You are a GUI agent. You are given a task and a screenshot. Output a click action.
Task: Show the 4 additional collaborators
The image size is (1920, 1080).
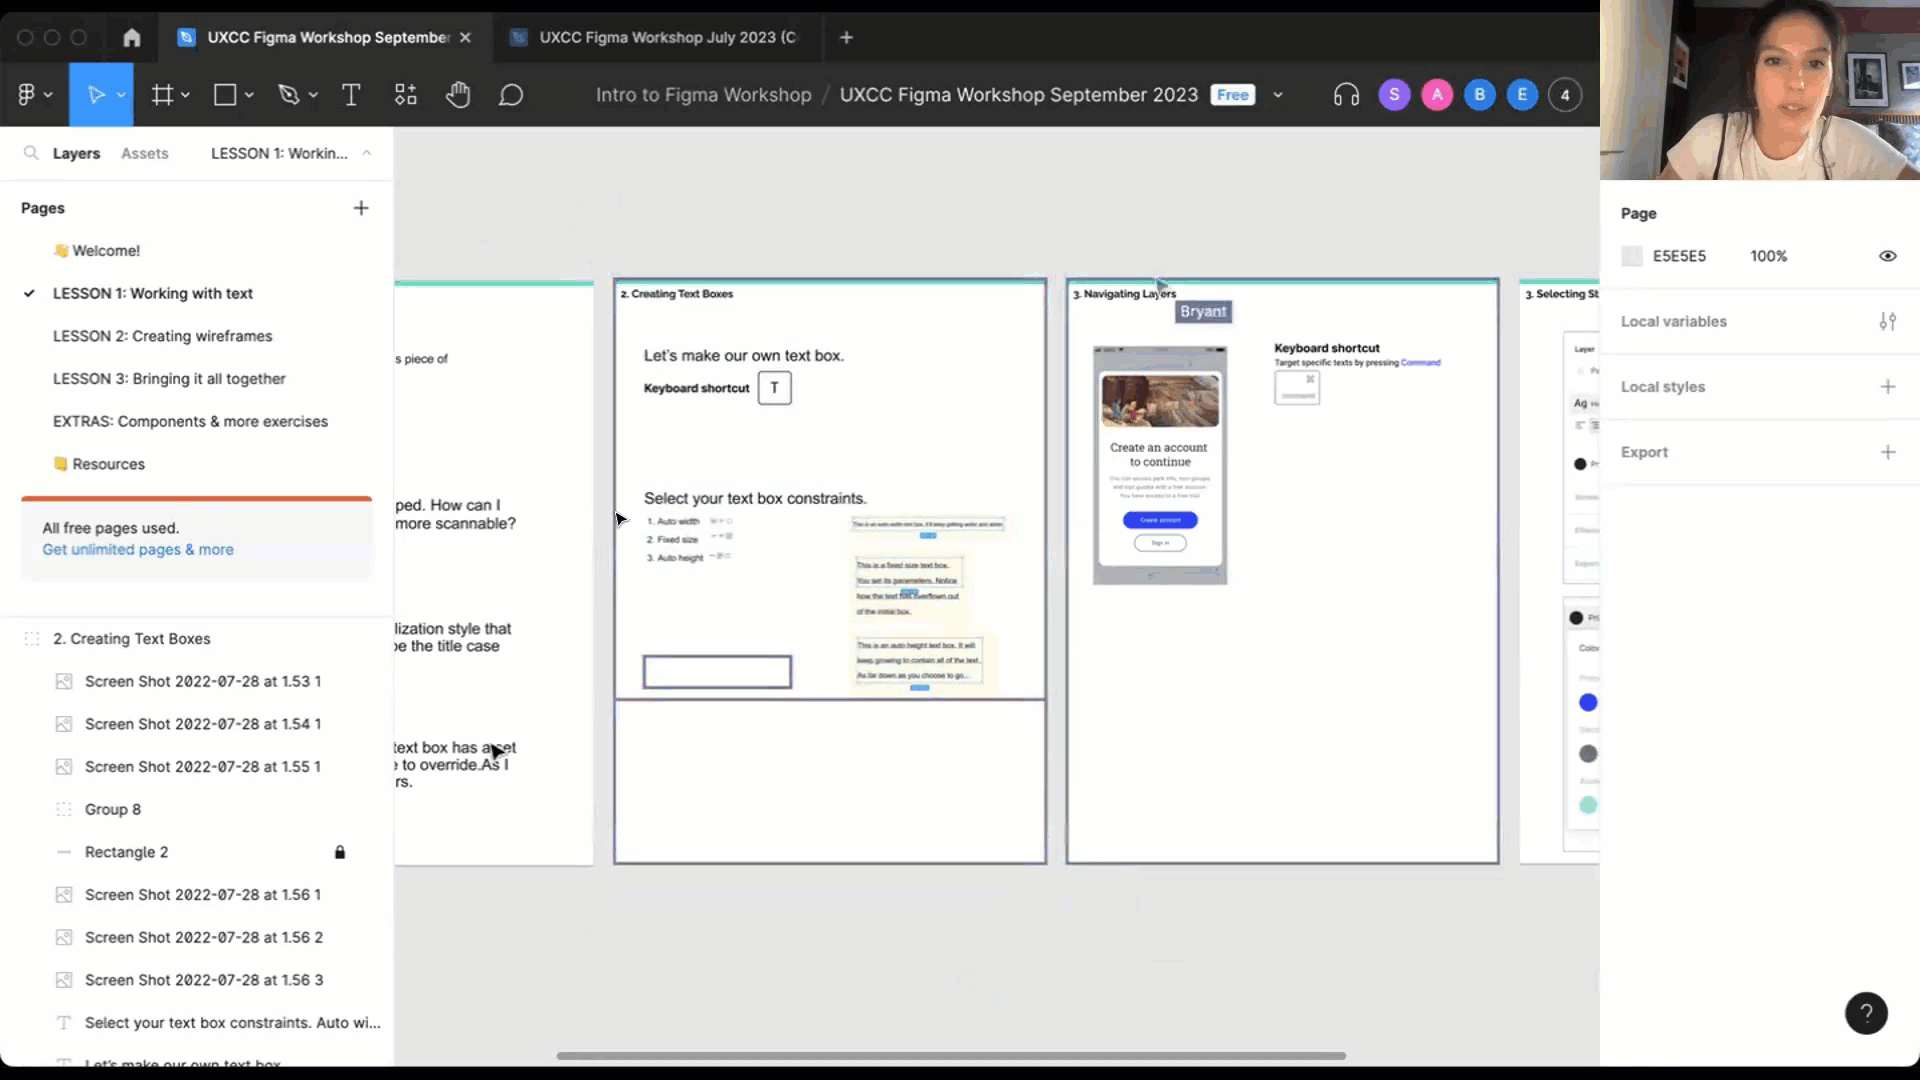(1565, 94)
